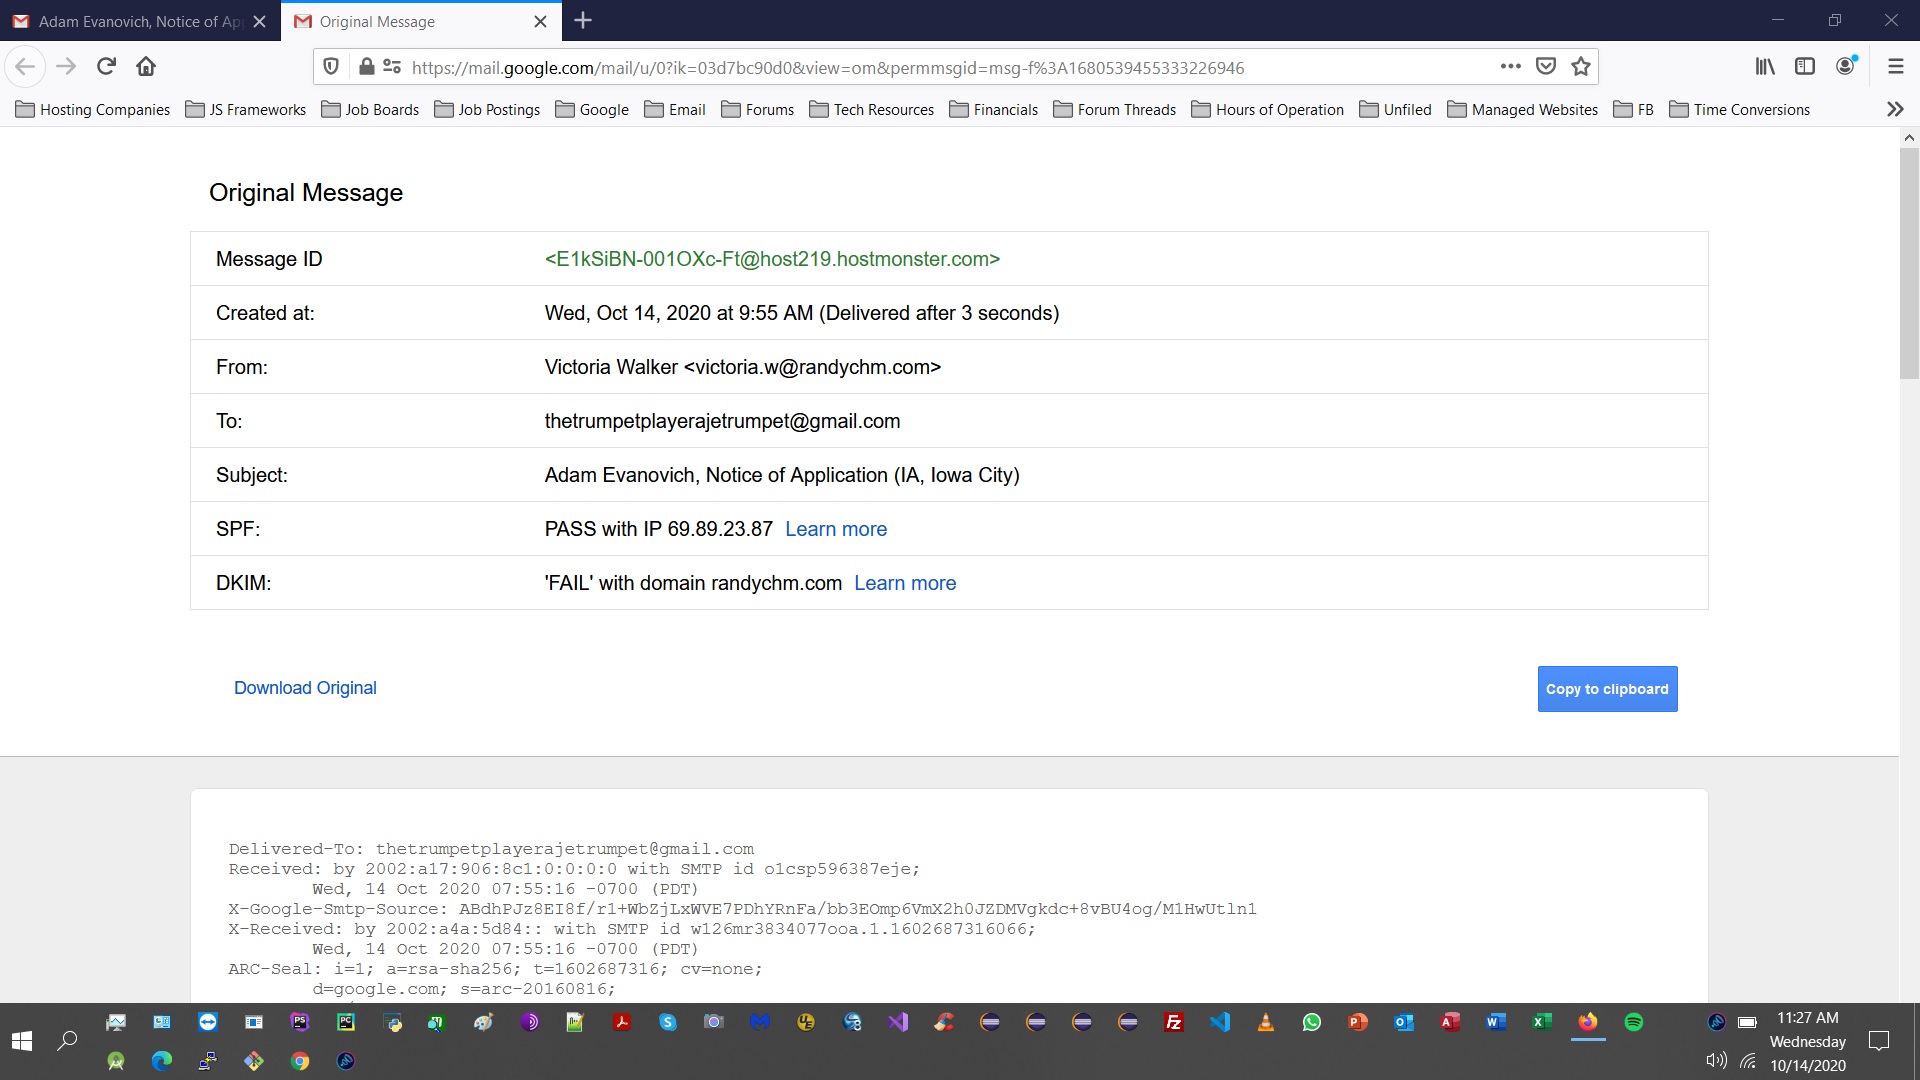Open FileZilla from the taskbar

[1174, 1022]
